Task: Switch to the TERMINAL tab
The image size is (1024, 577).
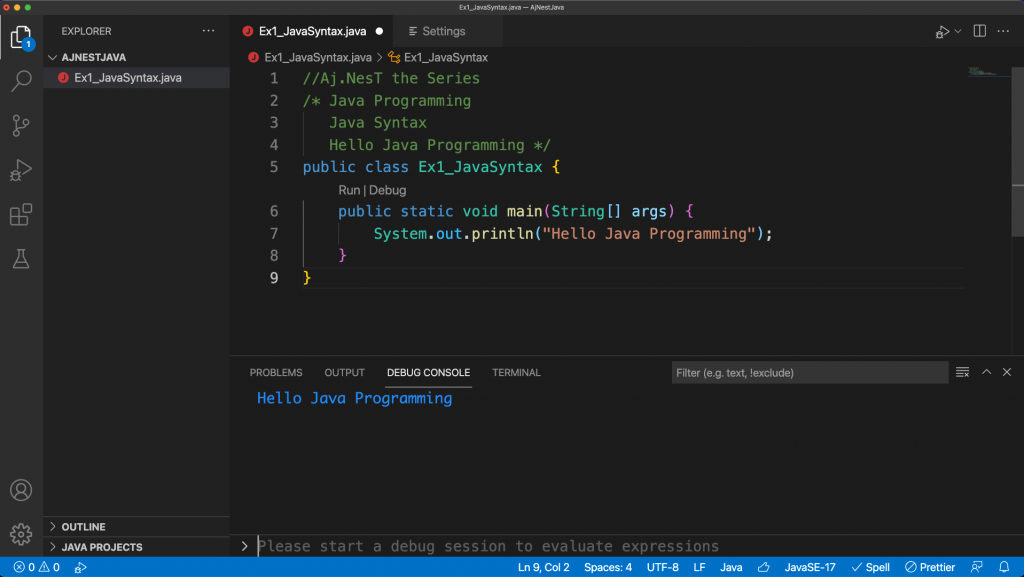Action: pos(516,373)
